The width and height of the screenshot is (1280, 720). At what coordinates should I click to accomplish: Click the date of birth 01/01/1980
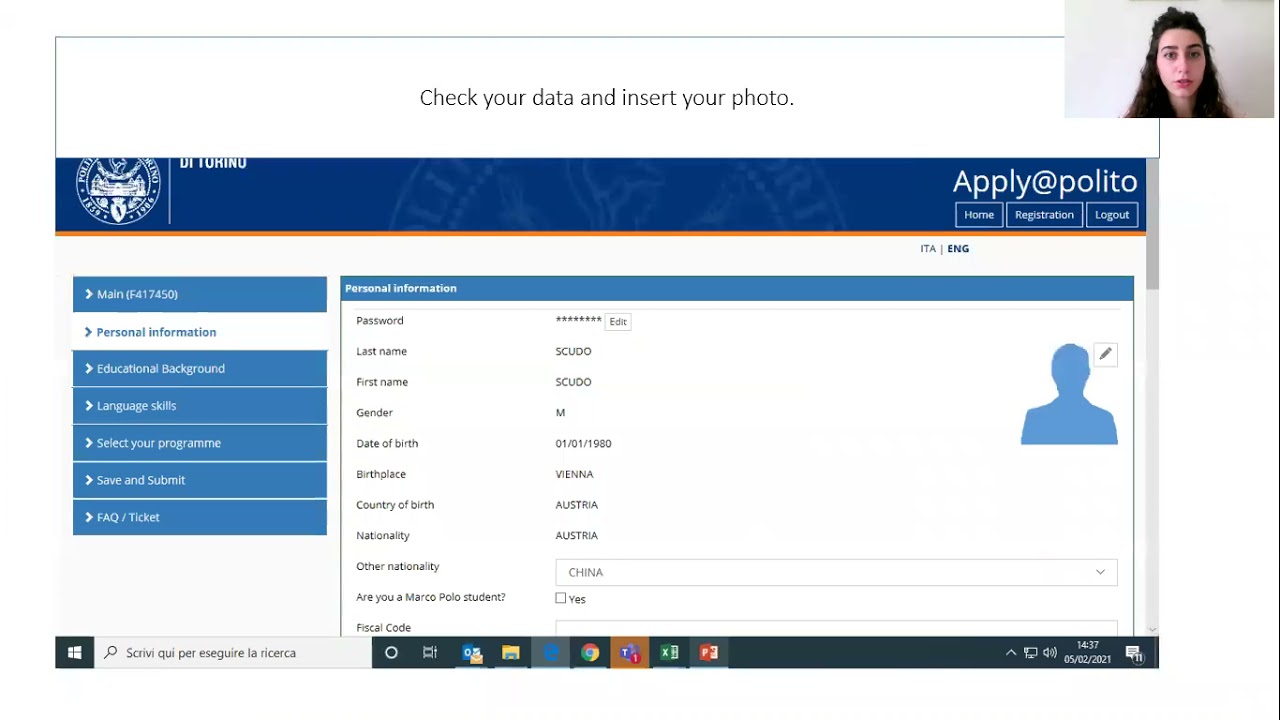(x=584, y=443)
